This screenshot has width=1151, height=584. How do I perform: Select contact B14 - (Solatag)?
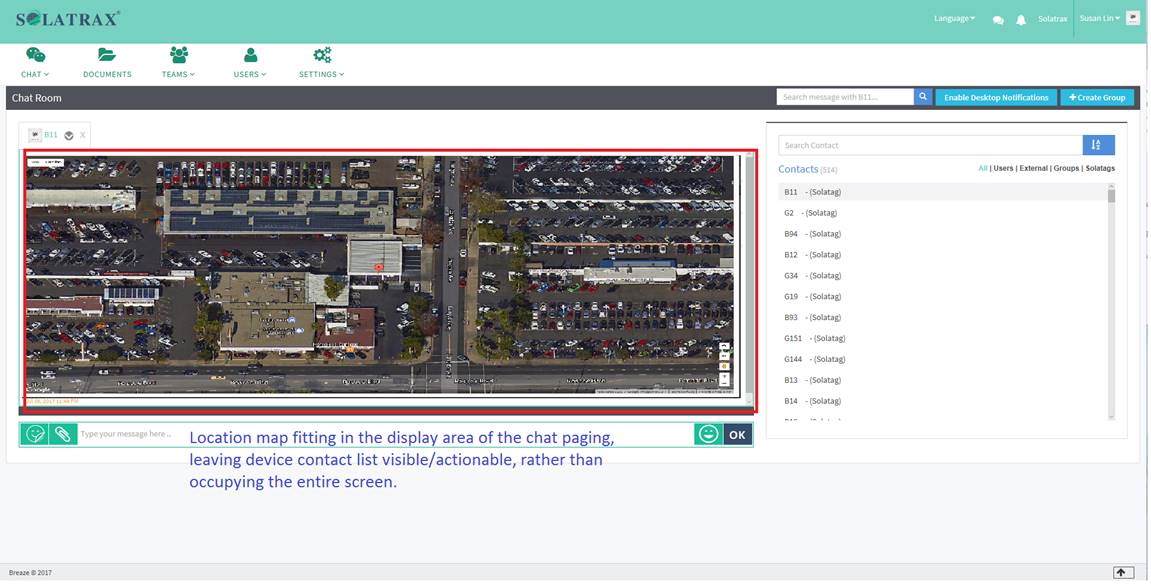pos(943,401)
